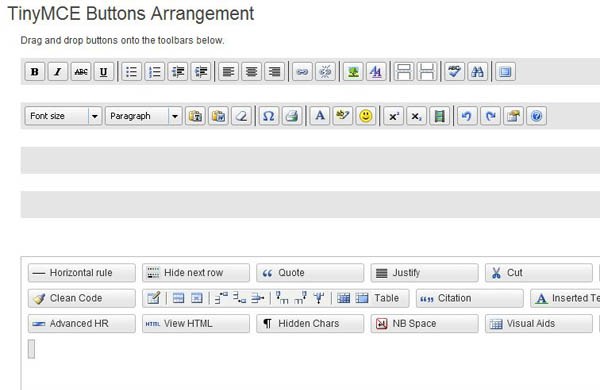Click the Justify button
The image size is (600, 390).
pyautogui.click(x=424, y=273)
